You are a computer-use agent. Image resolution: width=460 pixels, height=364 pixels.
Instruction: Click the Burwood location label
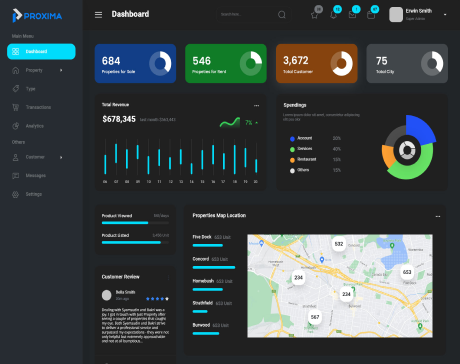click(201, 325)
